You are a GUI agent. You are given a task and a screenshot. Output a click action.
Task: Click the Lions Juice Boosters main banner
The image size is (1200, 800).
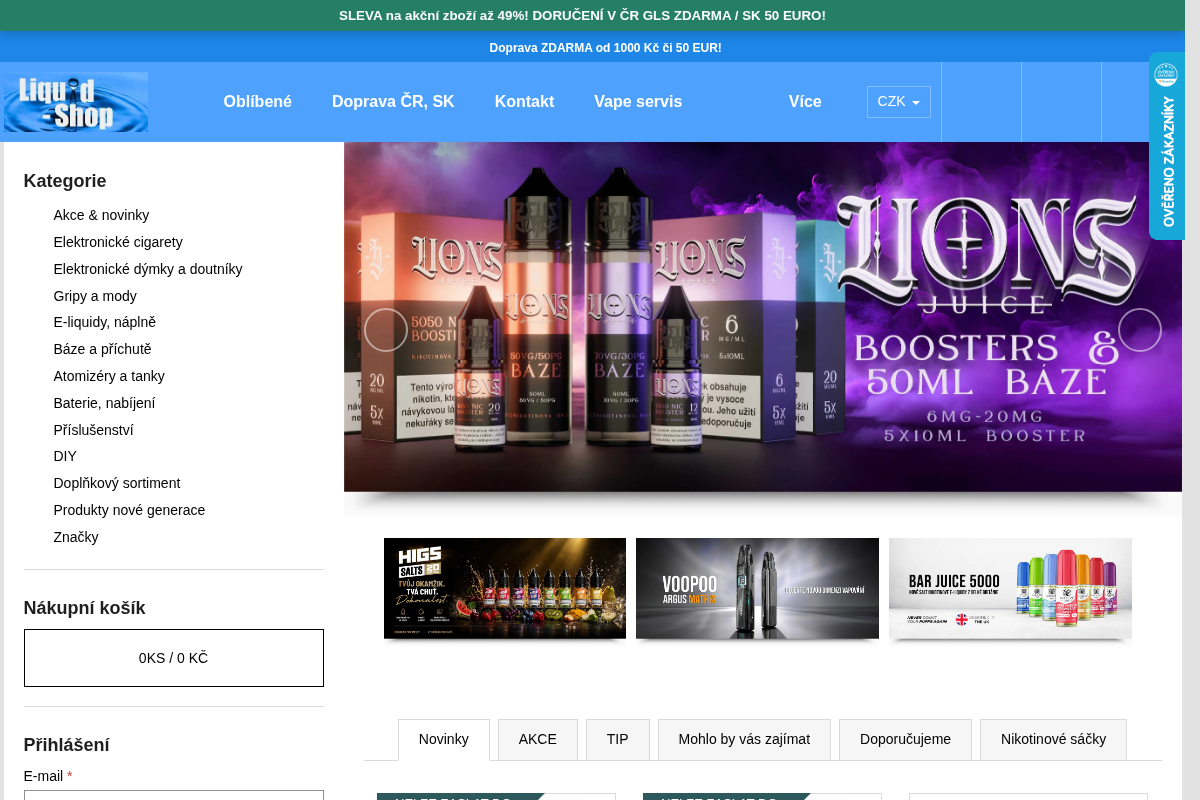click(x=763, y=317)
